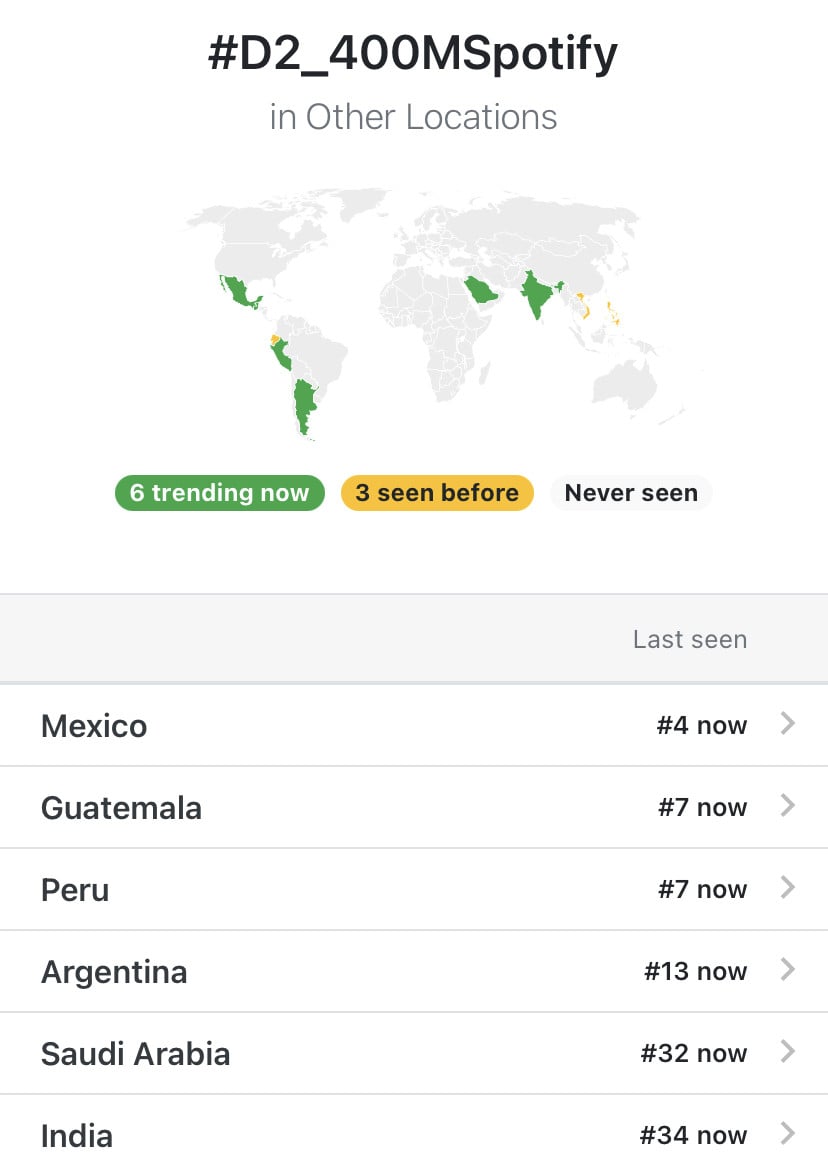The image size is (828, 1169).
Task: Open the Argentina '#13 now' ranking
Action: (x=695, y=971)
